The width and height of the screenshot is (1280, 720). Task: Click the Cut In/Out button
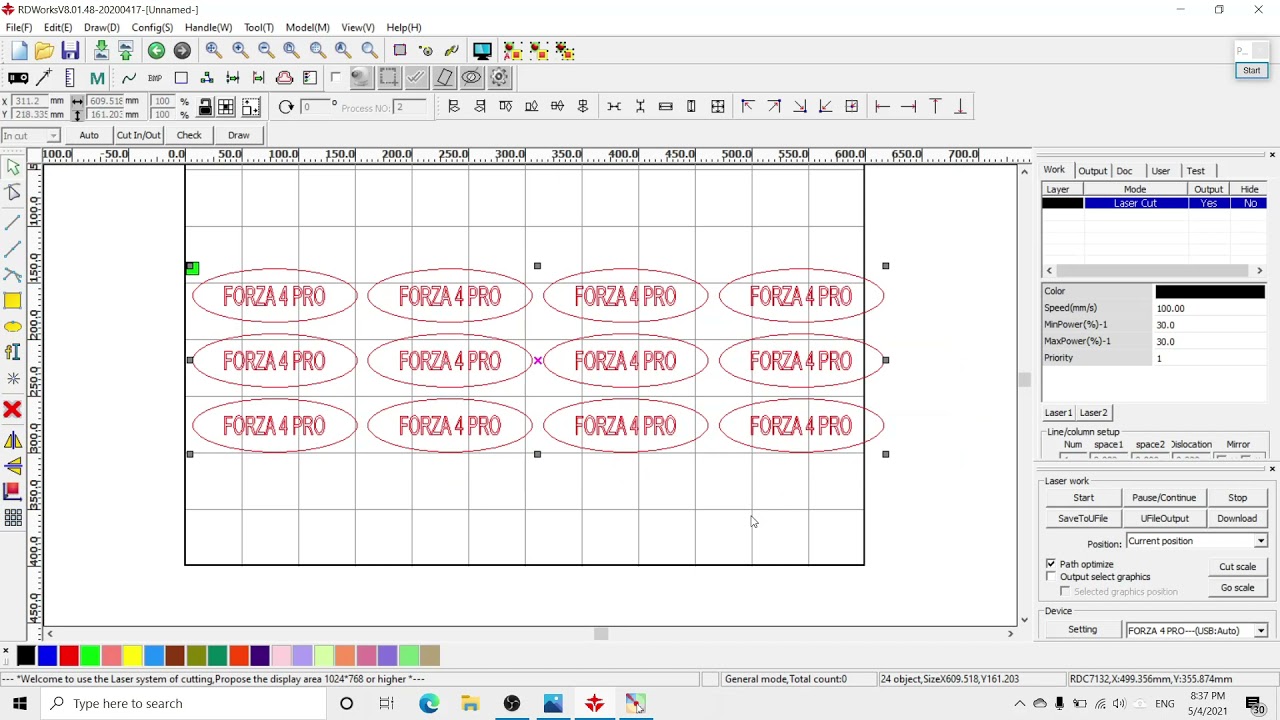[x=138, y=135]
